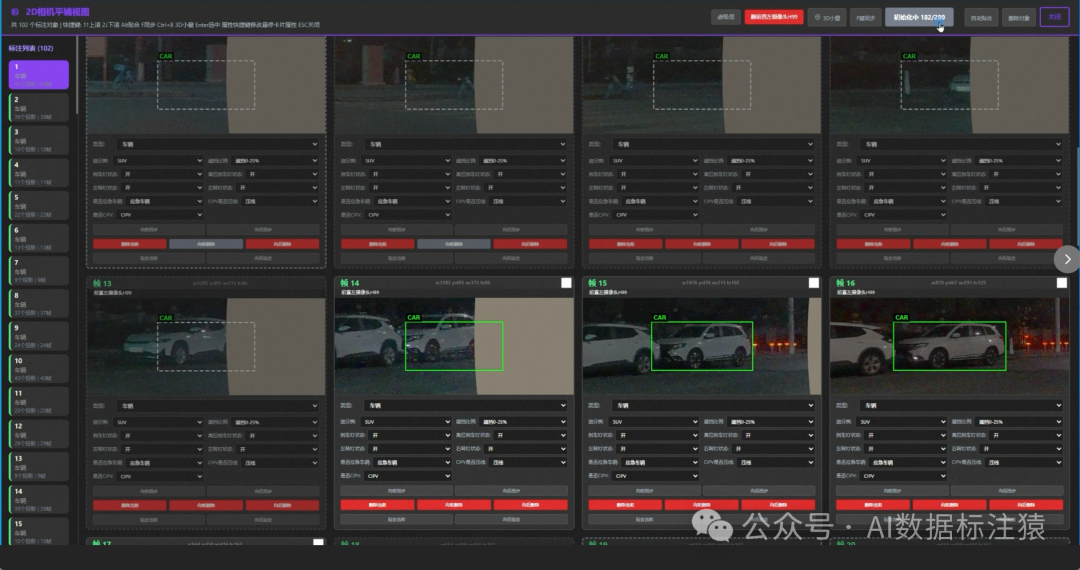The height and width of the screenshot is (570, 1080).
Task: Click 贴合当前 button in frame 14
Action: pos(397,519)
